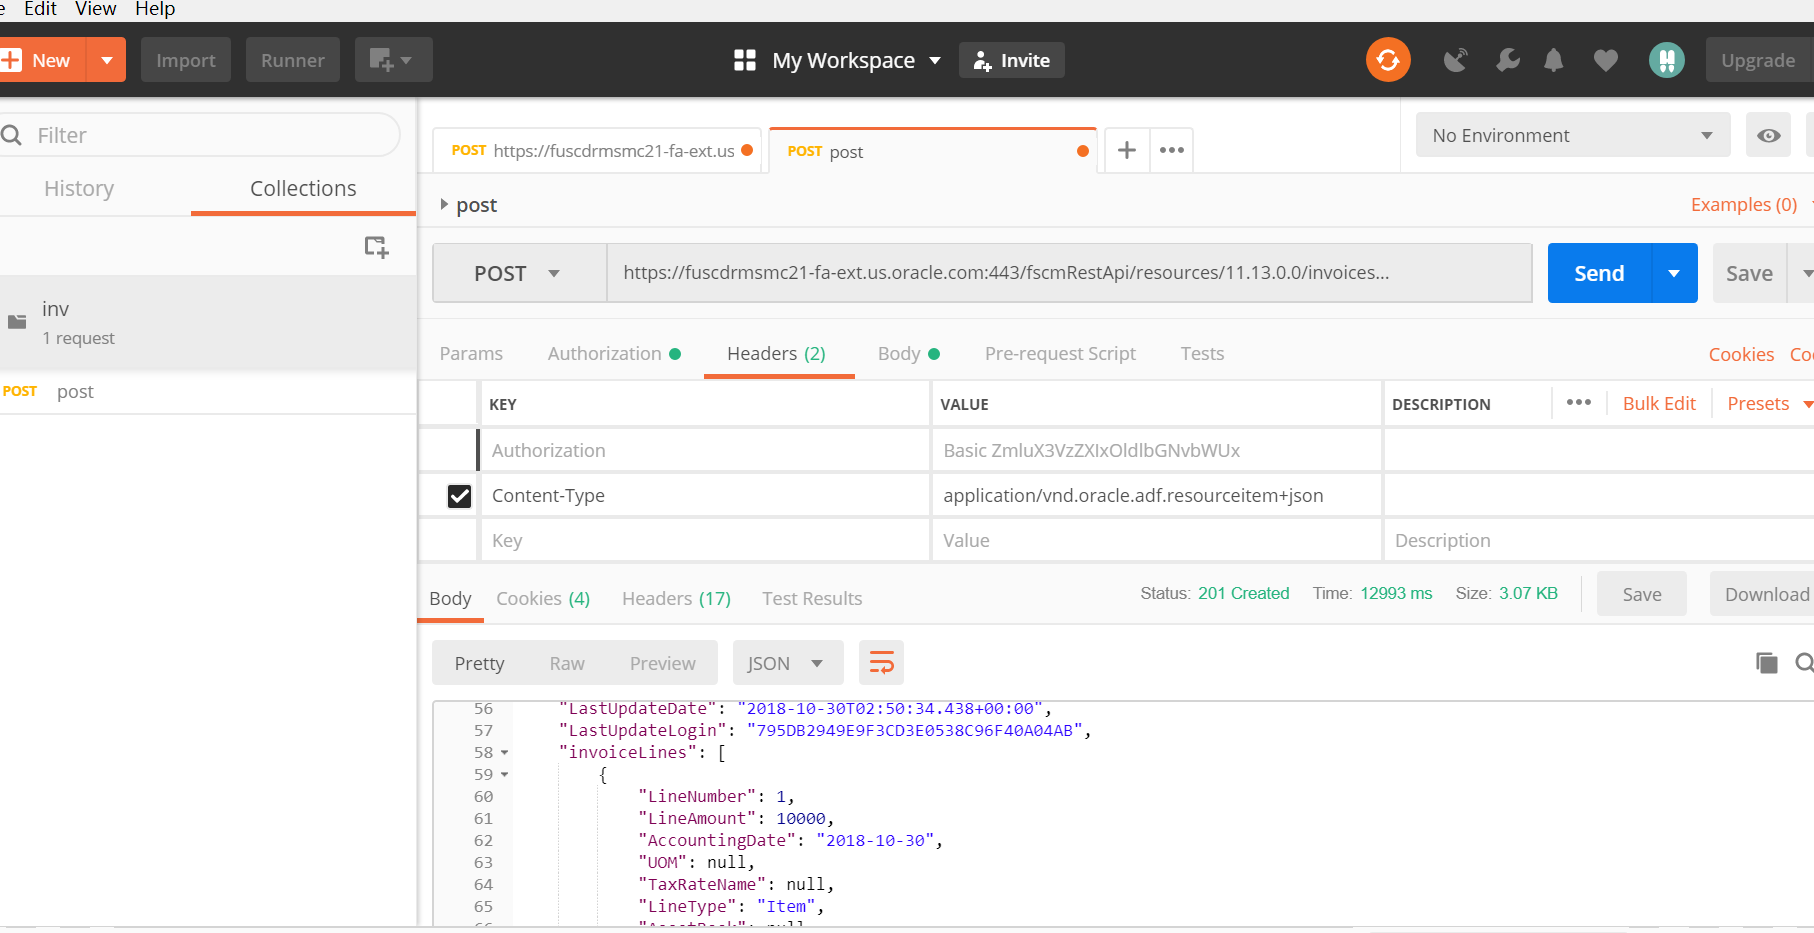
Task: Click the request URL input field
Action: [1068, 273]
